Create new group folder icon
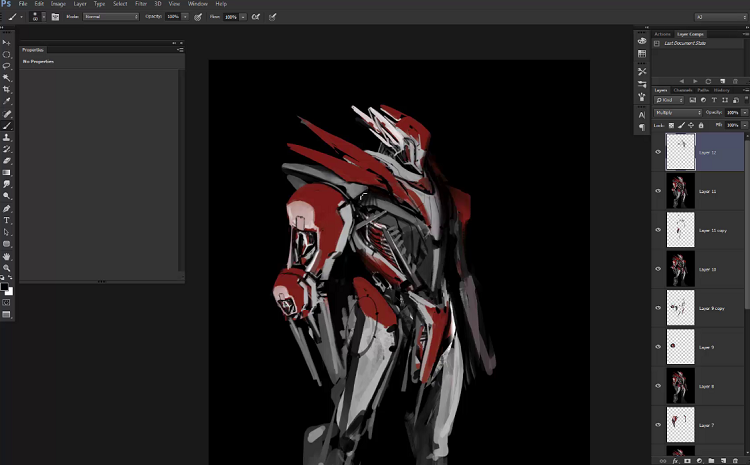Viewport: 750px width, 465px height. pyautogui.click(x=711, y=461)
